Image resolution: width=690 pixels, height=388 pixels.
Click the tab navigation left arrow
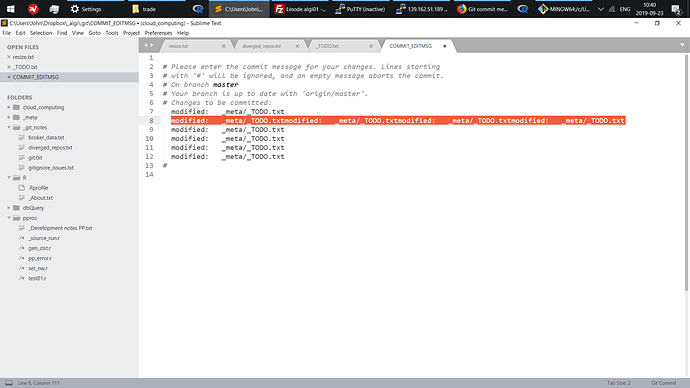146,45
